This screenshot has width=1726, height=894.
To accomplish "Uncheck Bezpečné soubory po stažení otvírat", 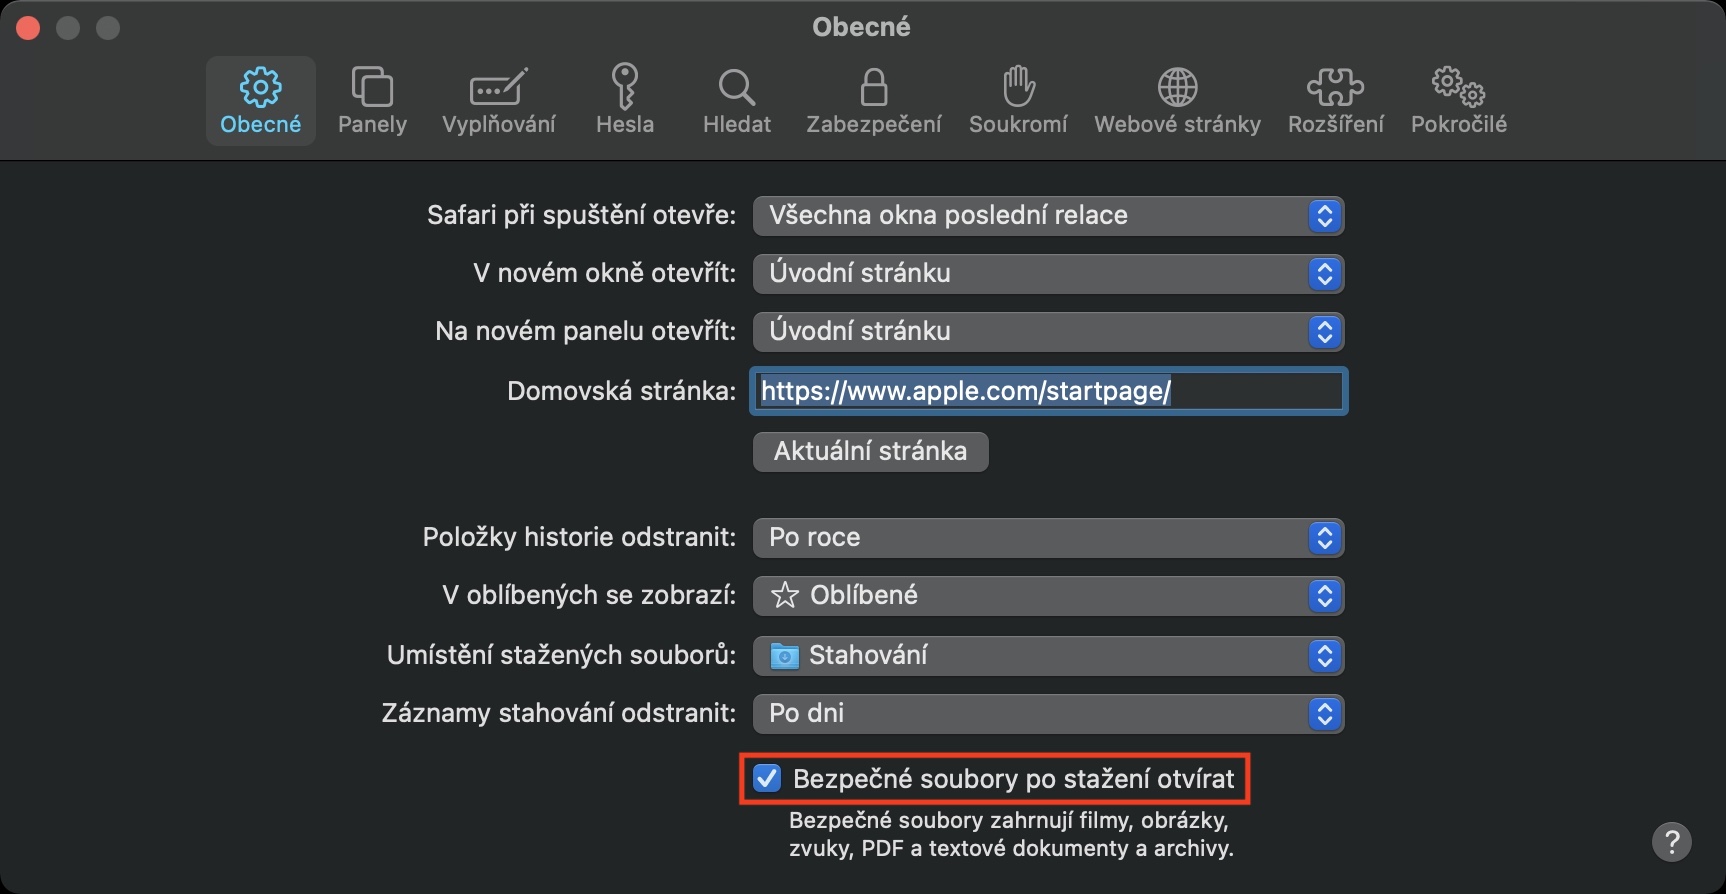I will tap(767, 779).
